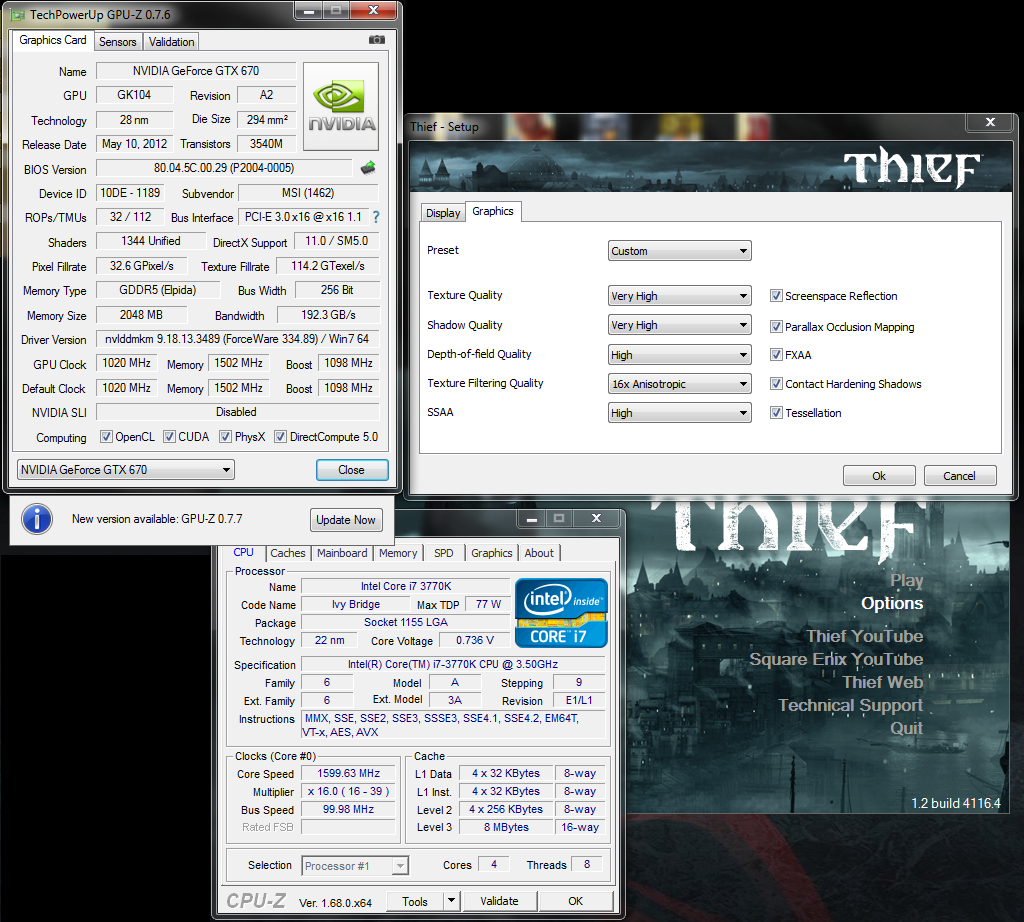Close the Thief Setup window
Image resolution: width=1024 pixels, height=922 pixels.
pos(990,122)
